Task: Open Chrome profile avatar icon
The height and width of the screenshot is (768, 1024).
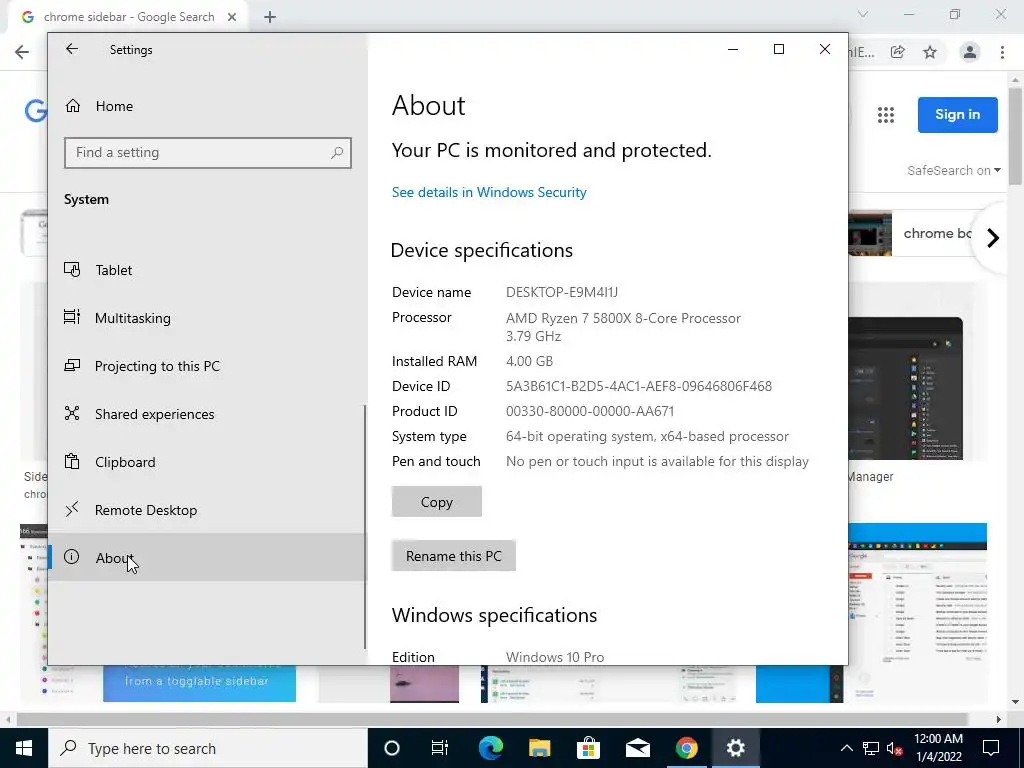Action: click(970, 52)
